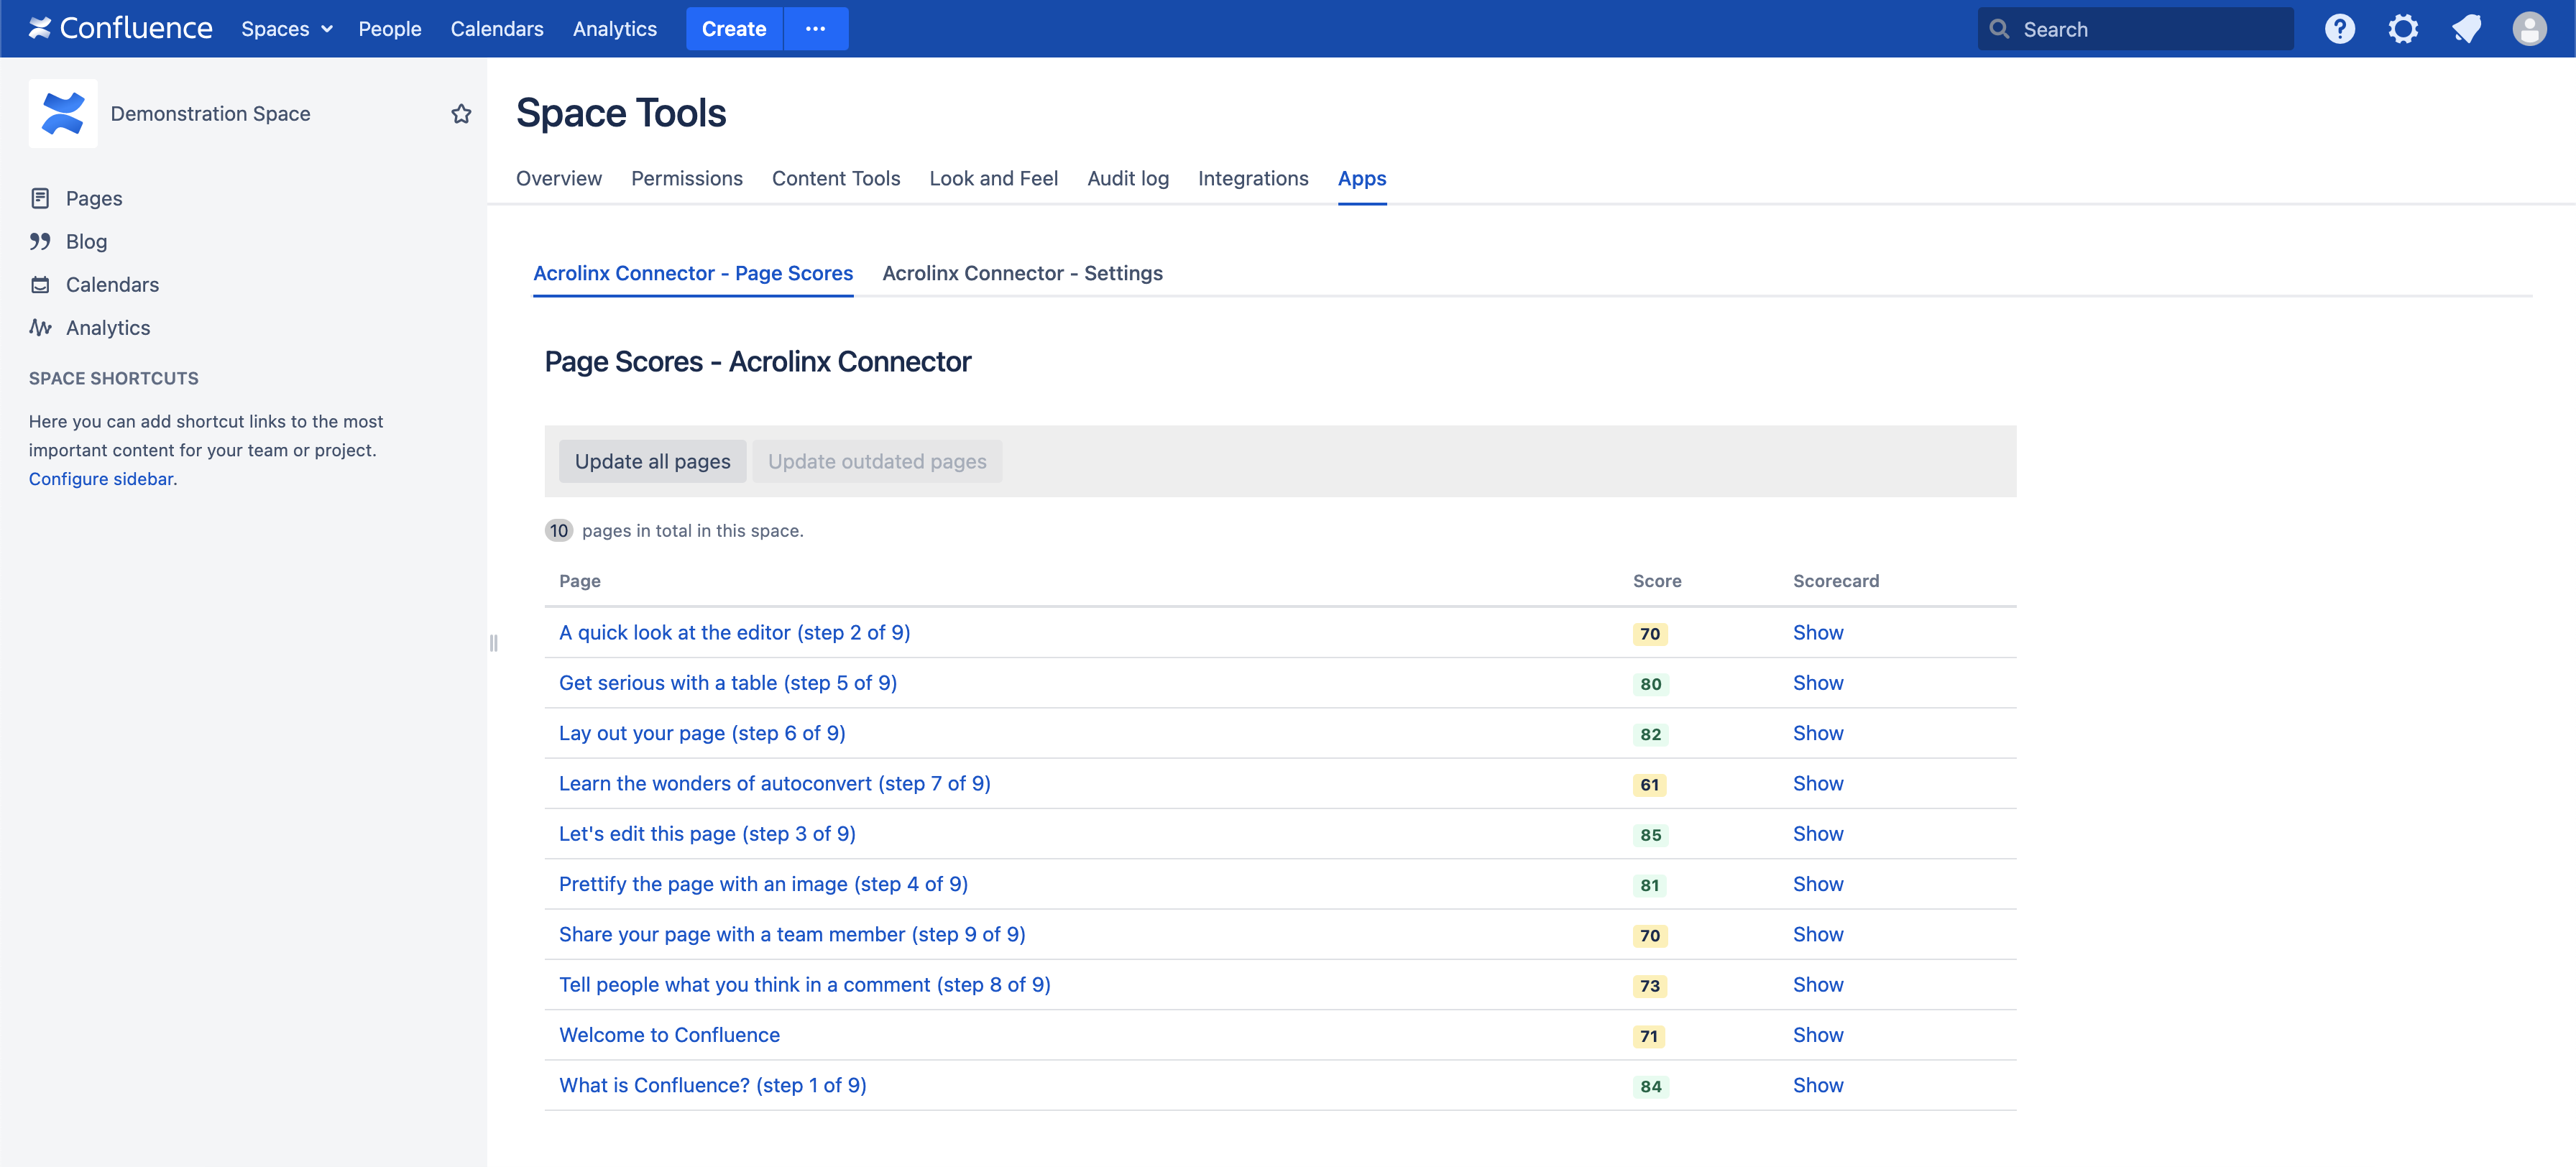Switch to the Integrations tab

point(1253,178)
